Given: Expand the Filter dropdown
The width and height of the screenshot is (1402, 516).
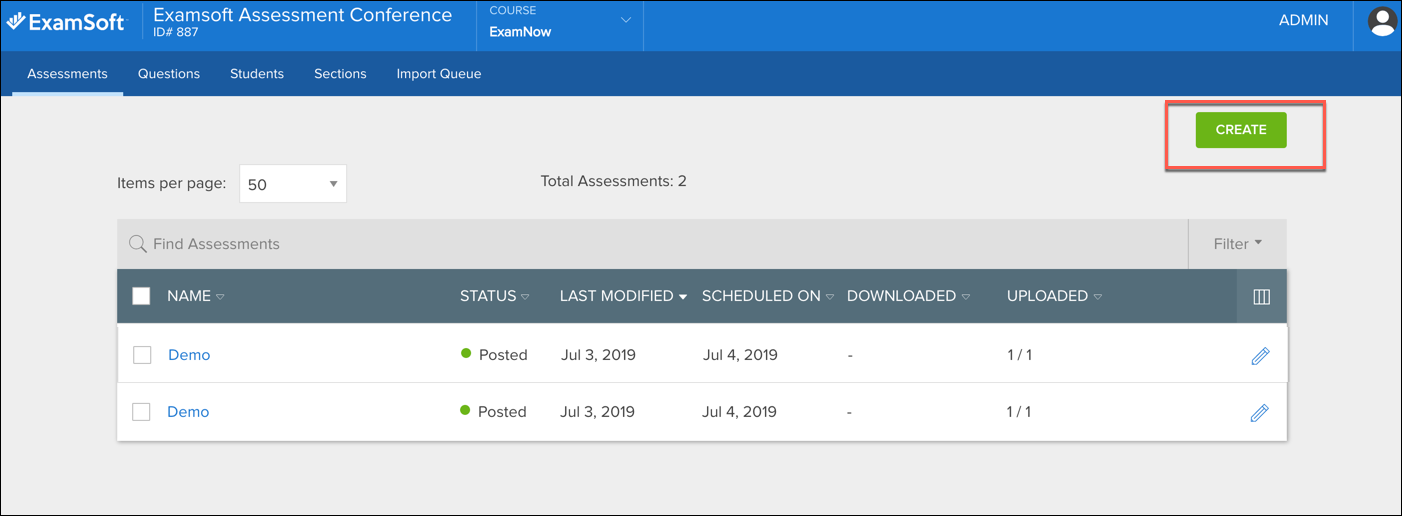Looking at the screenshot, I should coord(1237,244).
